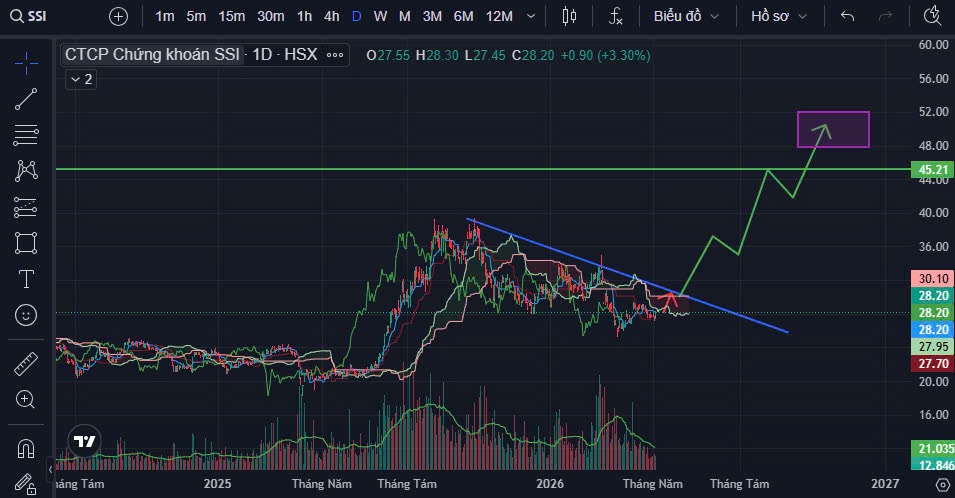955x498 pixels.
Task: Click the 2025 date axis label
Action: (217, 483)
